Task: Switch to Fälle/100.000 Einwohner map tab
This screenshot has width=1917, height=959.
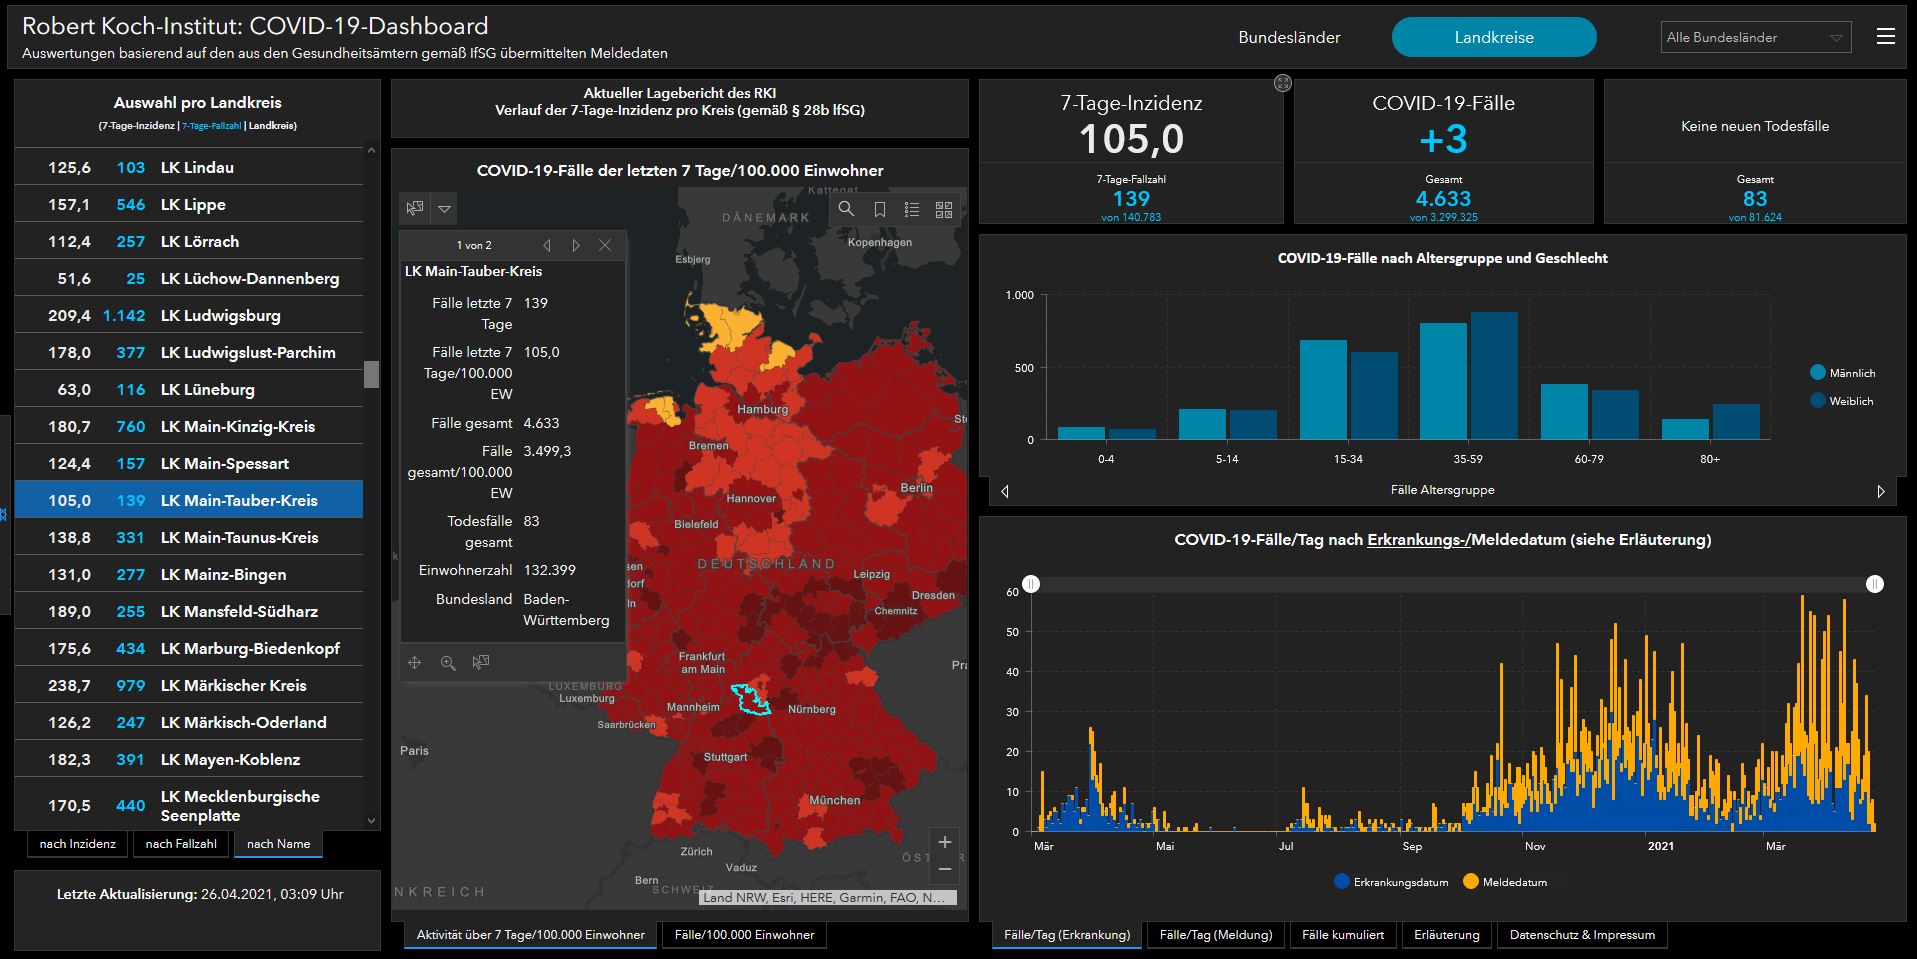Action: pos(744,935)
